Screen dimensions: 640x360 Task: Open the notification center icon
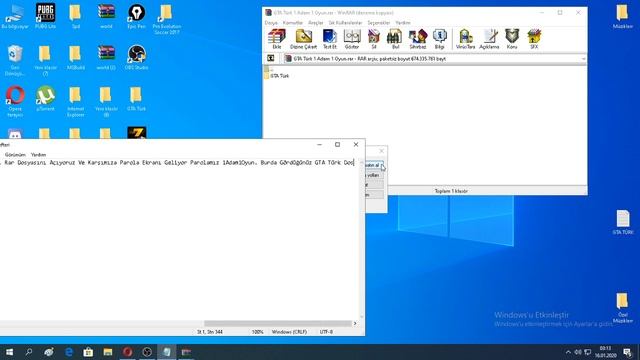[x=627, y=352]
